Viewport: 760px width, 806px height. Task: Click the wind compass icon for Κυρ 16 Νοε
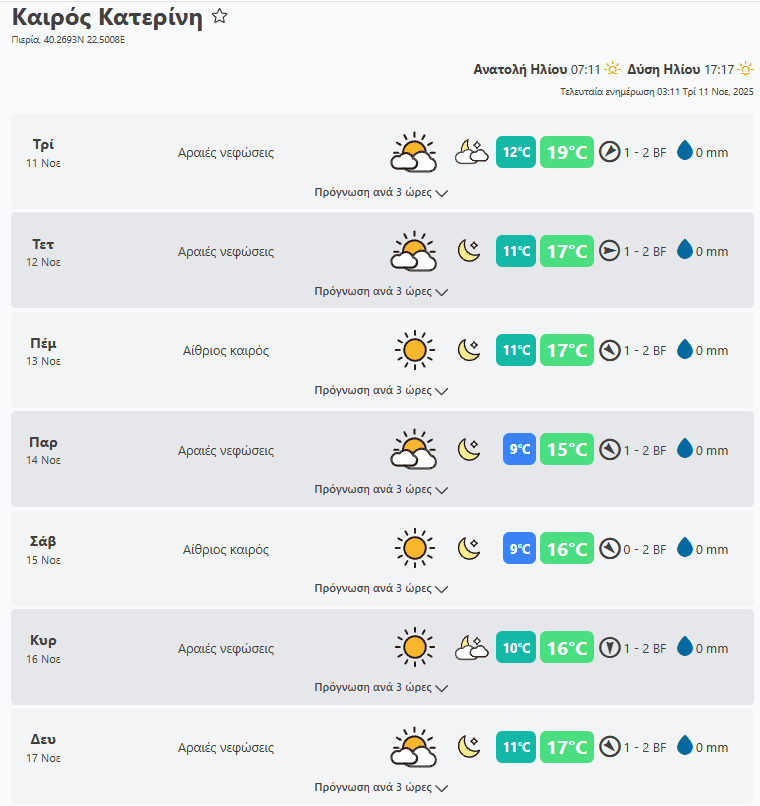tap(610, 648)
